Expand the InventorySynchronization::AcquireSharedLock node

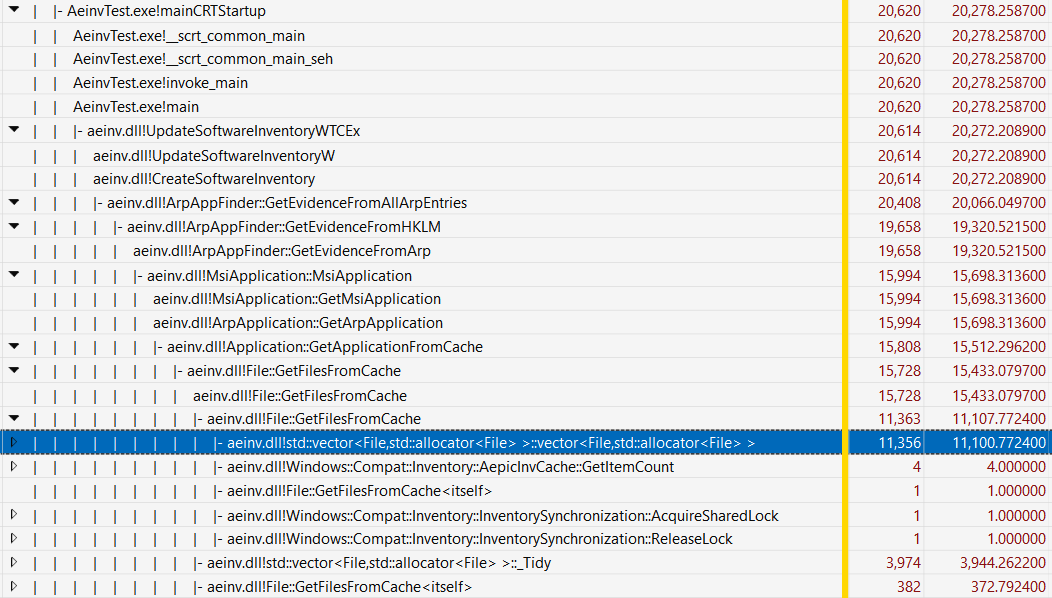[x=13, y=514]
